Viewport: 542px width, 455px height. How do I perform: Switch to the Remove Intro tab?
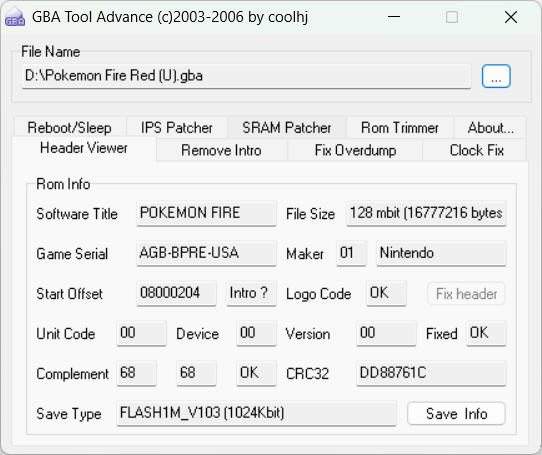tap(221, 150)
